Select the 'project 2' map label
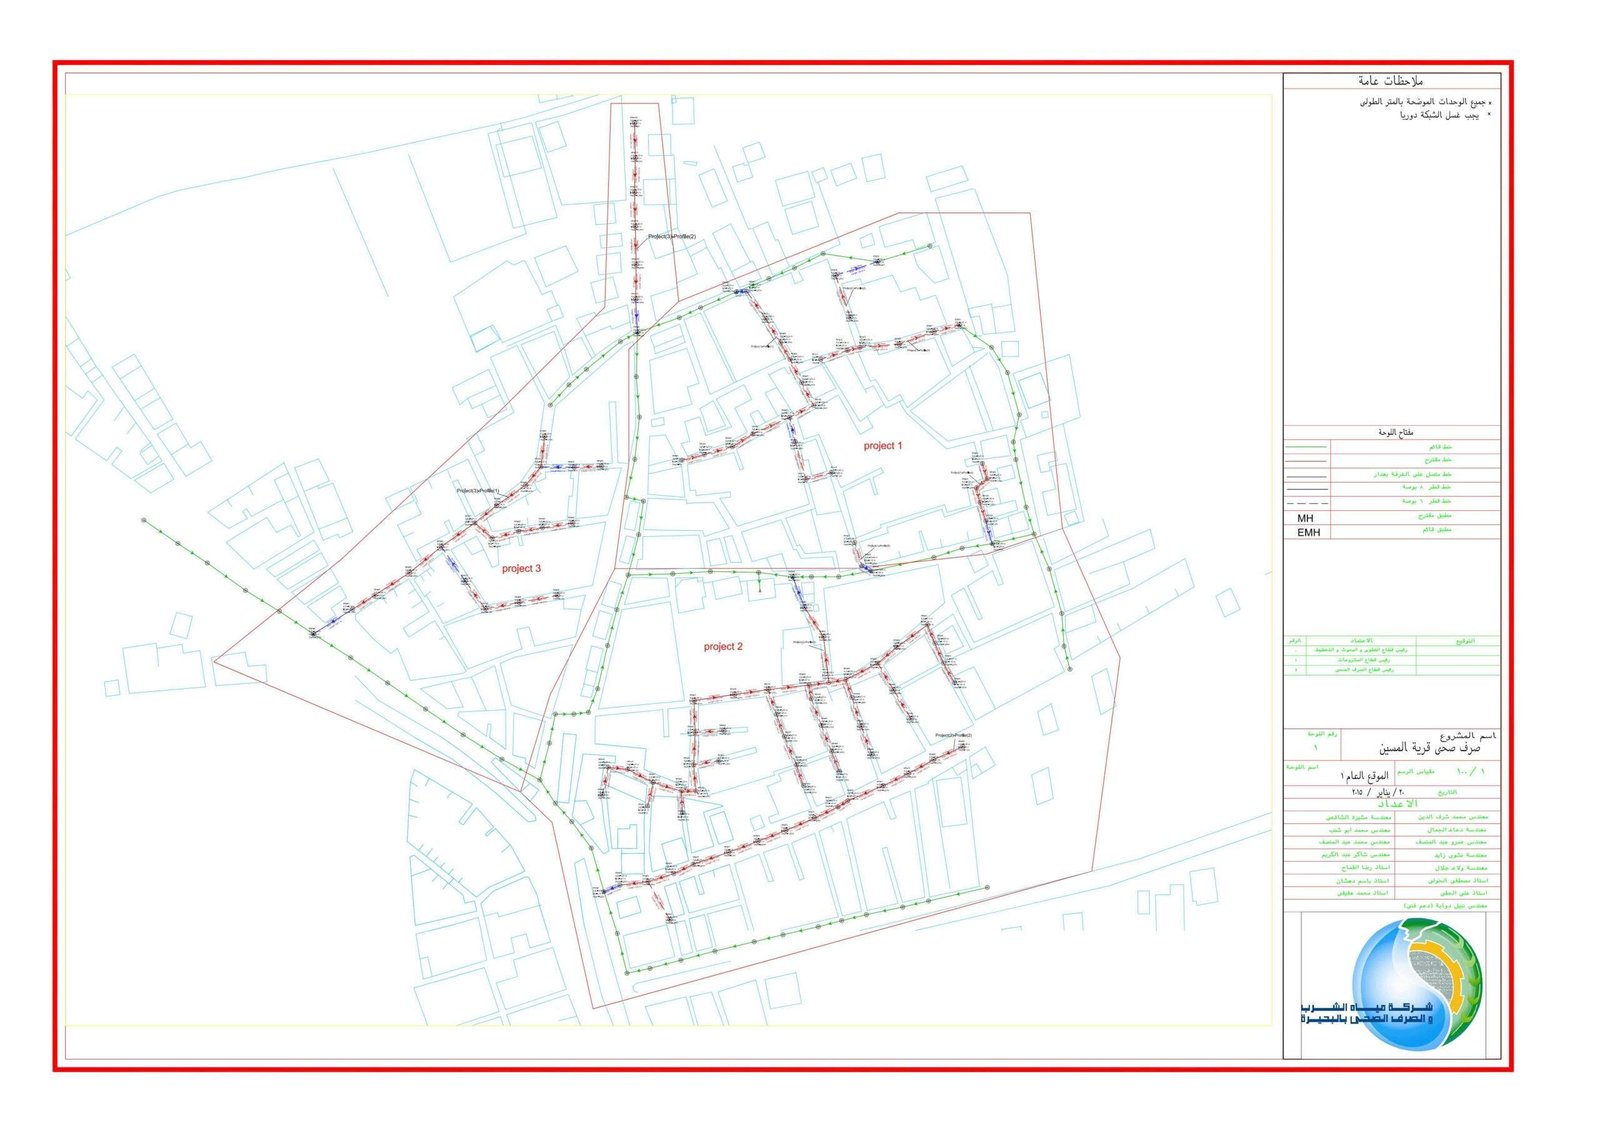The height and width of the screenshot is (1132, 1600). tap(723, 647)
